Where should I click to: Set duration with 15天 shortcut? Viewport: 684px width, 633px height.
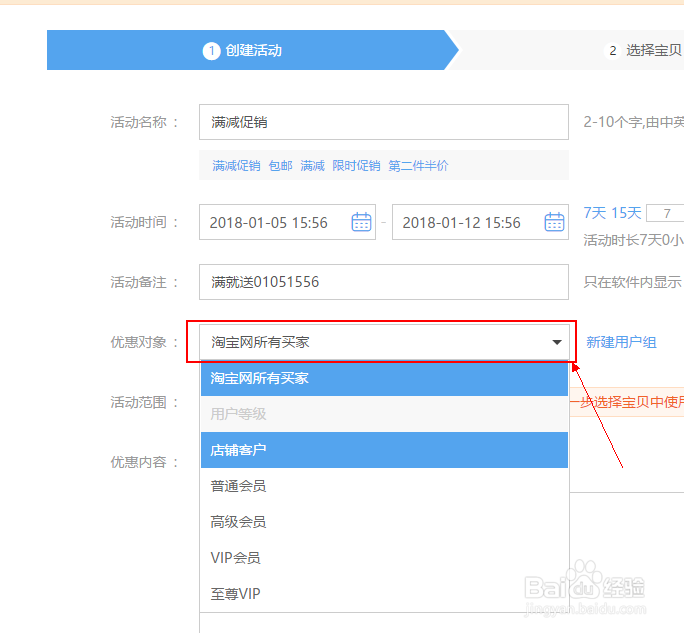(x=626, y=213)
